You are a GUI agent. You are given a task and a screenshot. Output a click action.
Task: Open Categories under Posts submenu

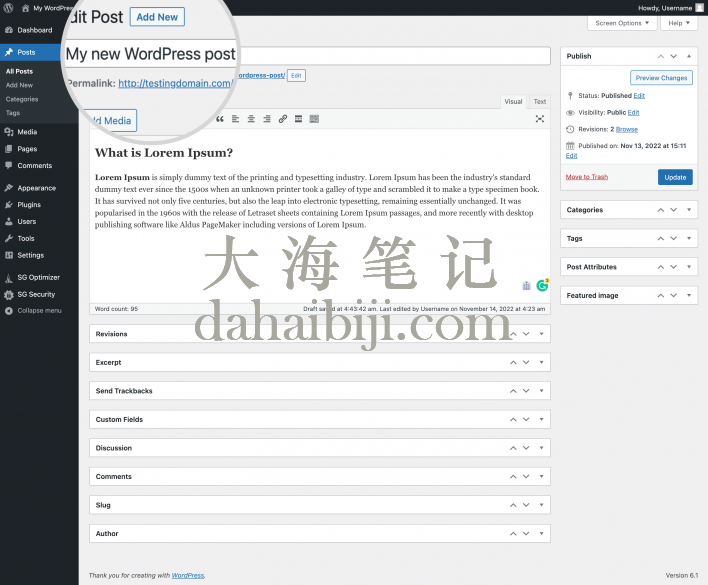[x=22, y=99]
